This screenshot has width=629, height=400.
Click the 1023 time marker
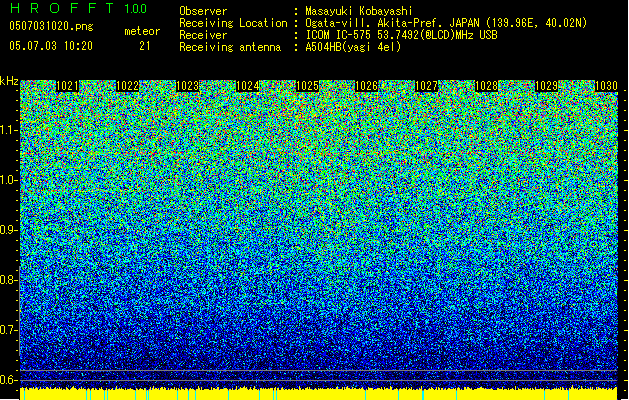(x=187, y=86)
